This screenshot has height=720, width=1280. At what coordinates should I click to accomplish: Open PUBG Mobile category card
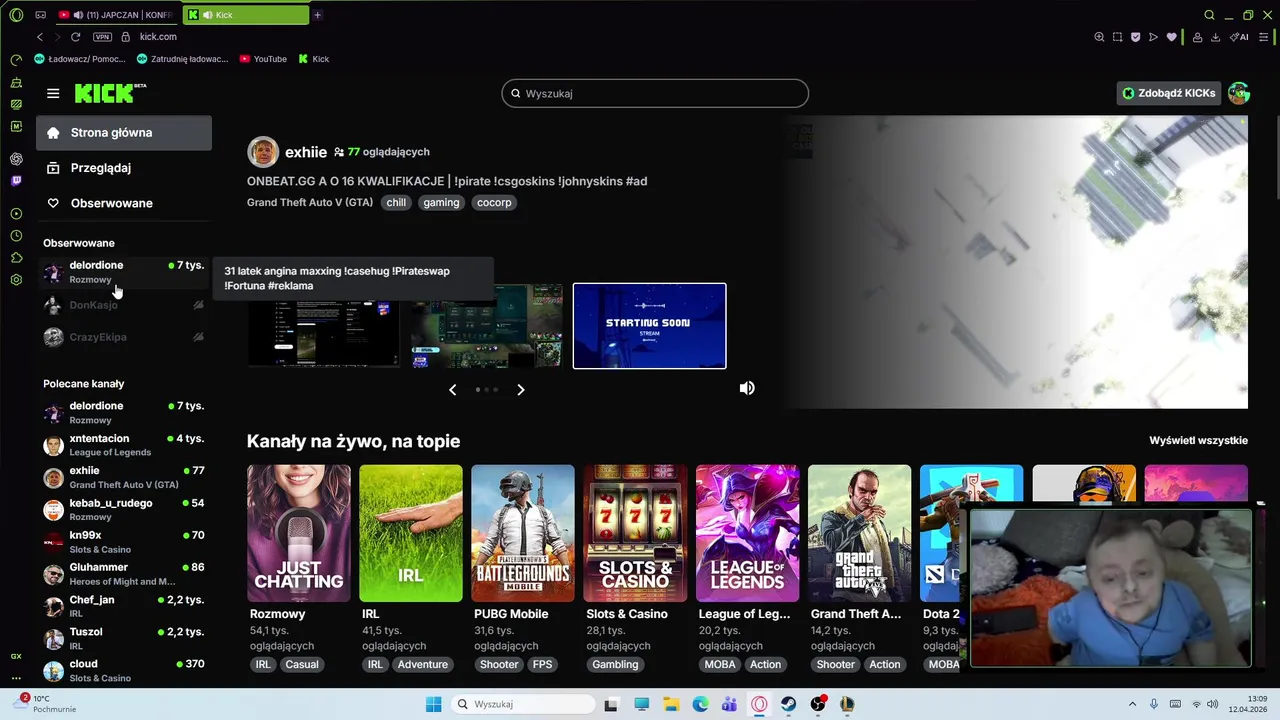tap(523, 533)
